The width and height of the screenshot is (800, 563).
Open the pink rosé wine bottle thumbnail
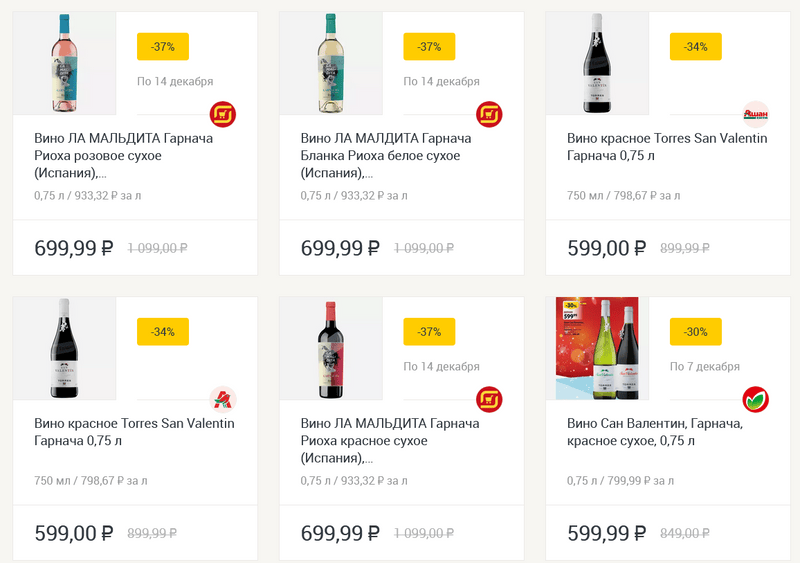click(65, 64)
